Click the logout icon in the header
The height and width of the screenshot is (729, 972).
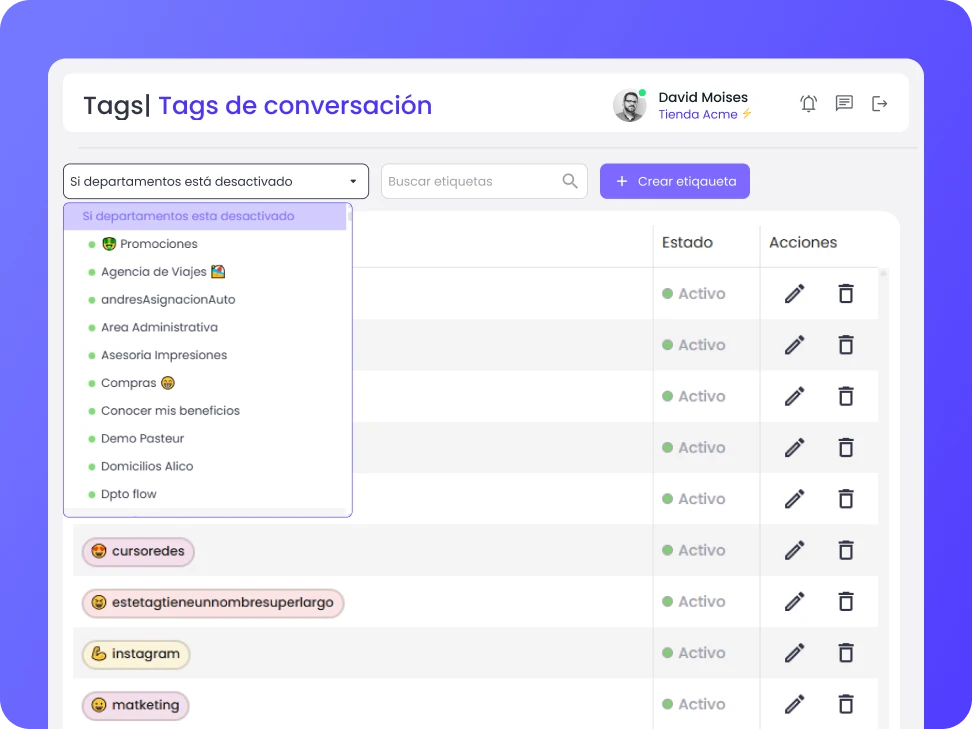tap(879, 103)
